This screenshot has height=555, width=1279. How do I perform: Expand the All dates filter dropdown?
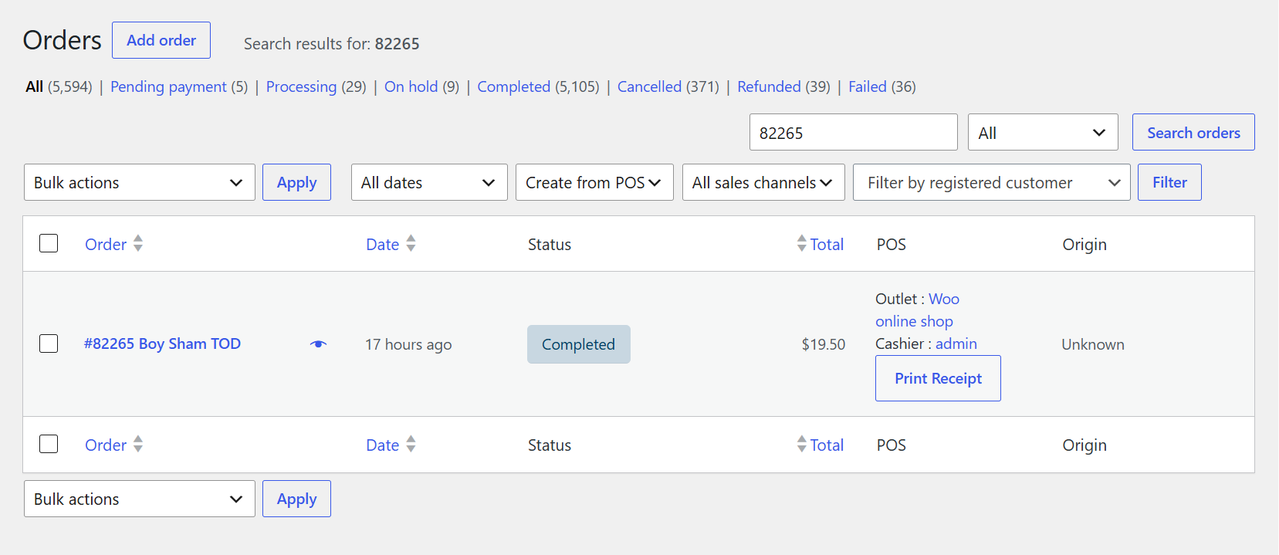click(x=429, y=182)
